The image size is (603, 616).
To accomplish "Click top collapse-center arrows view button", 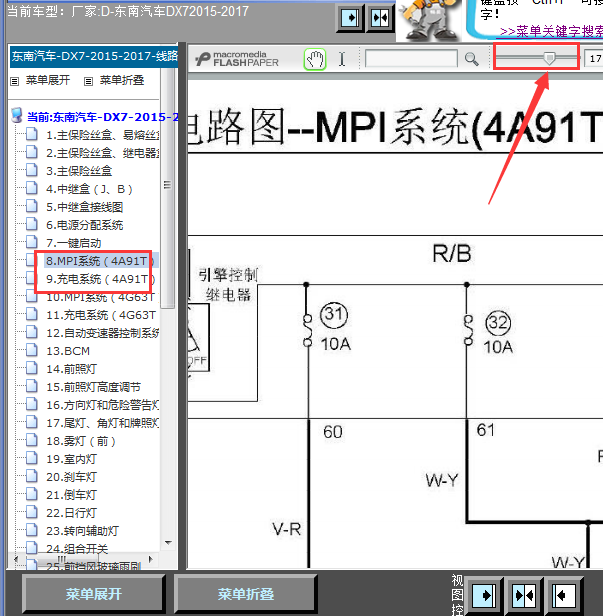I will (380, 18).
